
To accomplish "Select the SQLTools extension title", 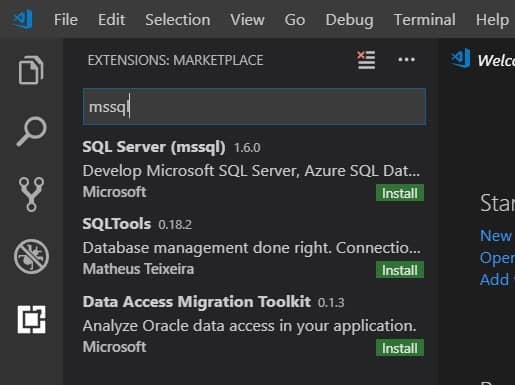I will click(117, 223).
